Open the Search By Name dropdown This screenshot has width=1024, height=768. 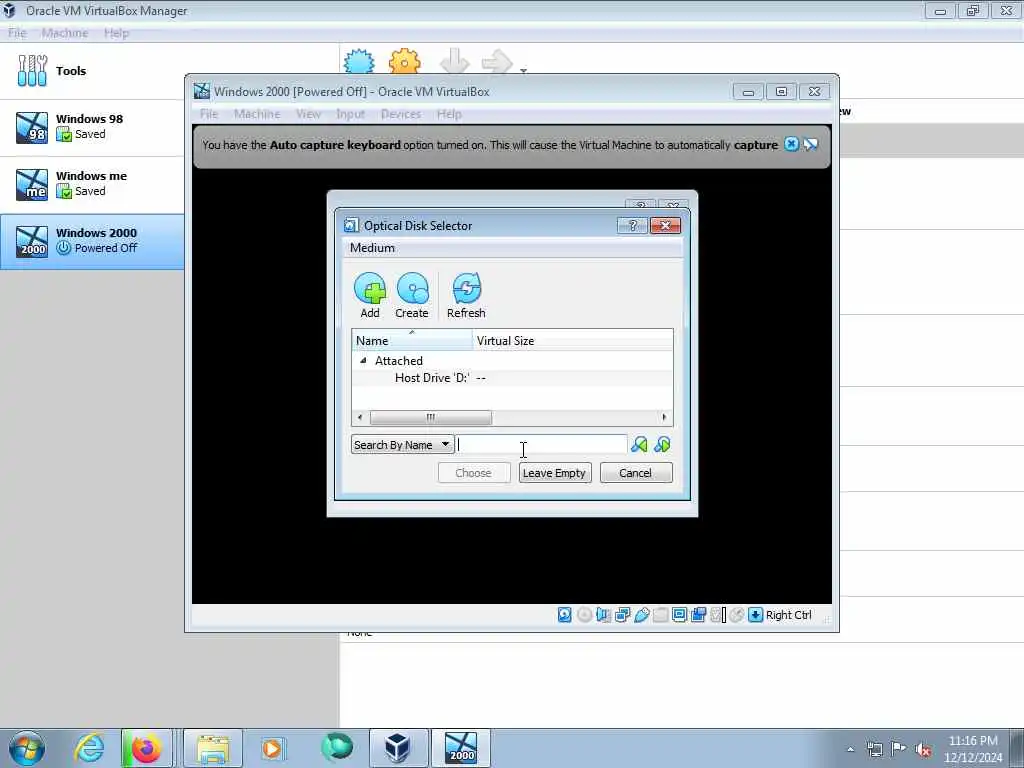click(x=402, y=445)
